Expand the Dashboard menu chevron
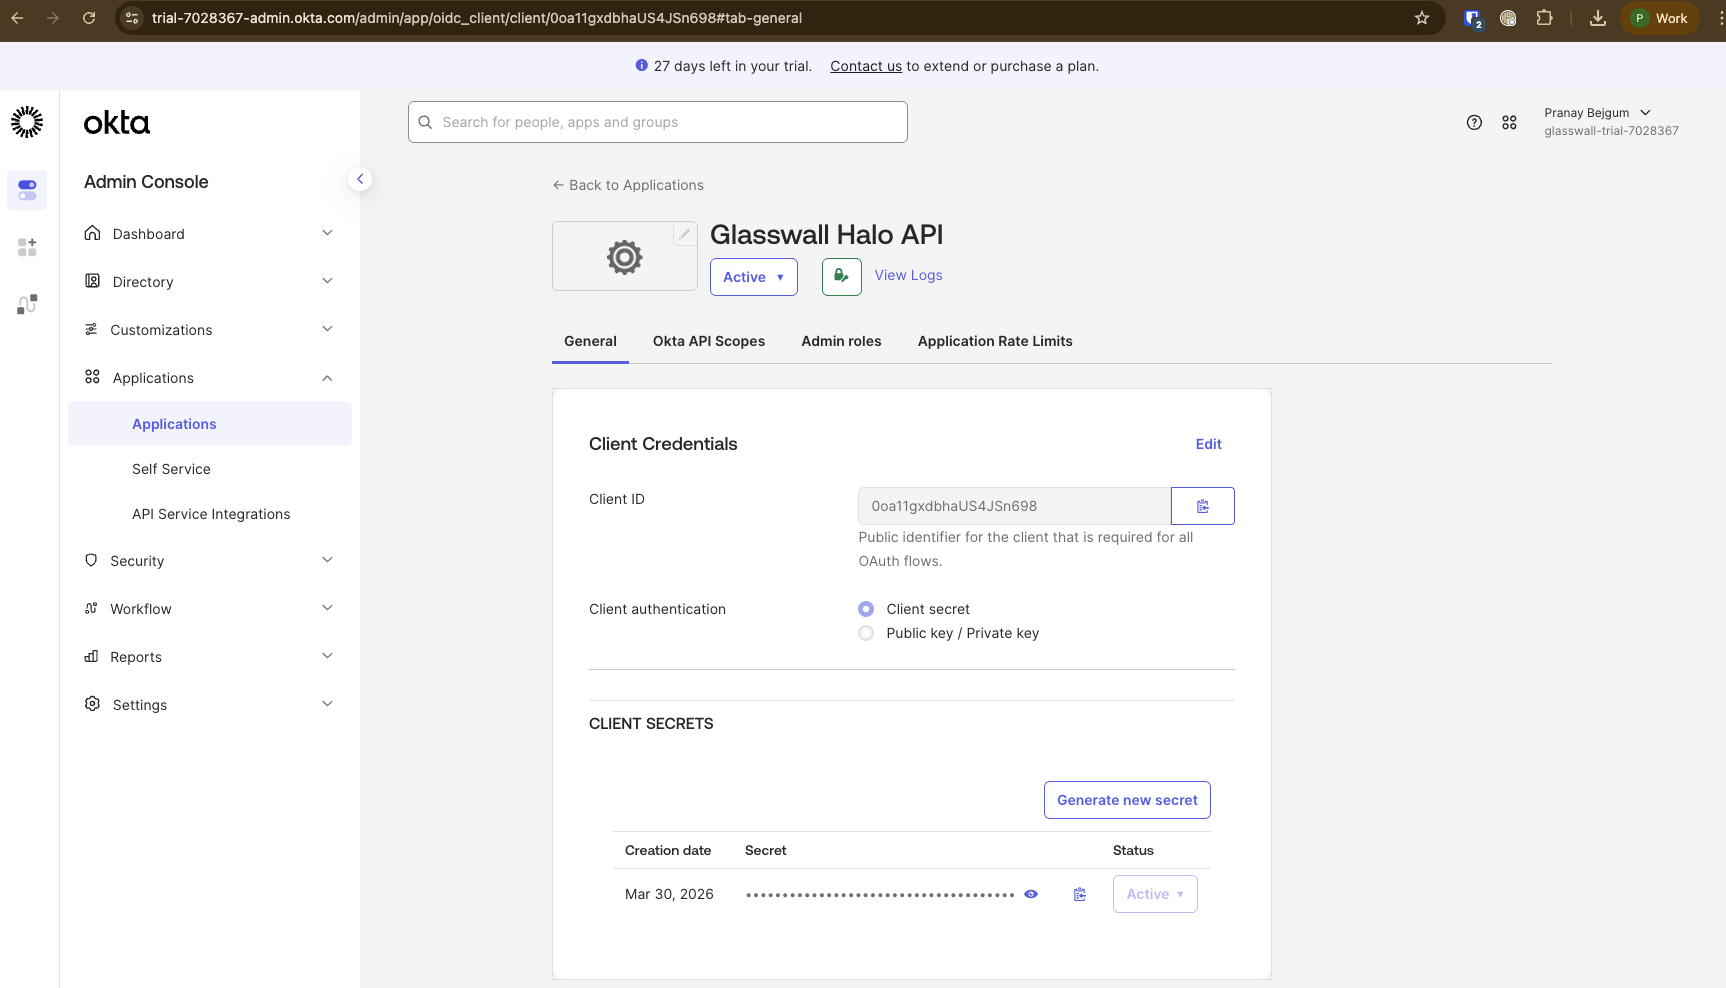Screen dimensions: 1726x988 pyautogui.click(x=327, y=233)
